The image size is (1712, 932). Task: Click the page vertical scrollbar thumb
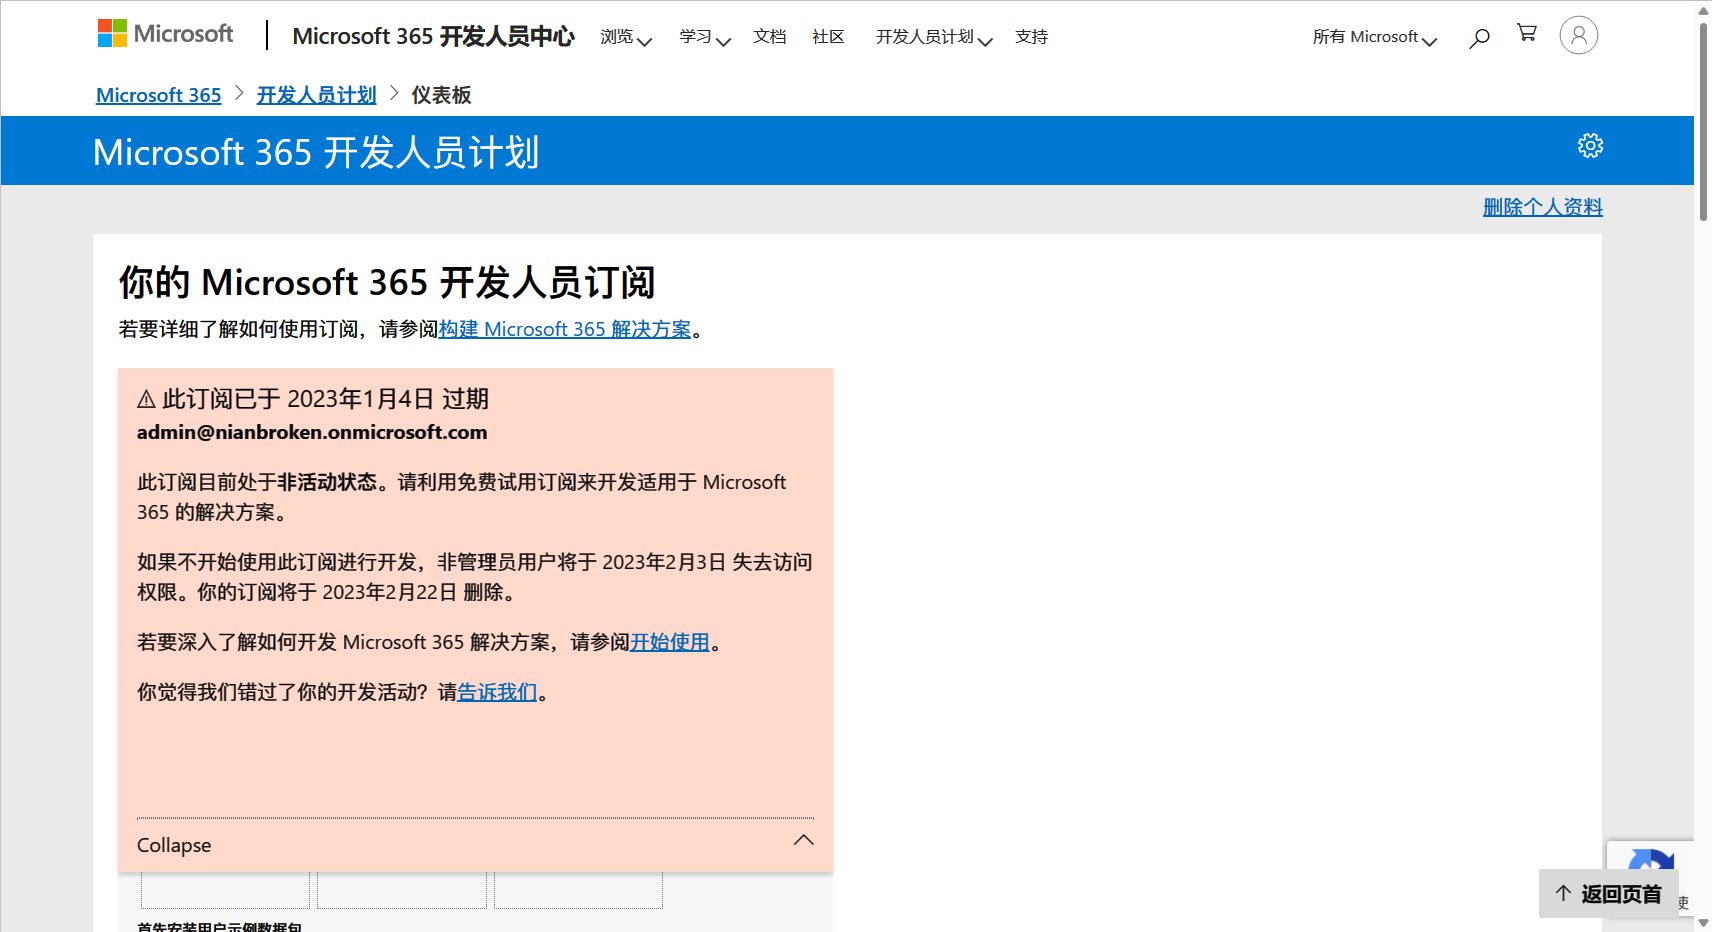(x=1703, y=120)
